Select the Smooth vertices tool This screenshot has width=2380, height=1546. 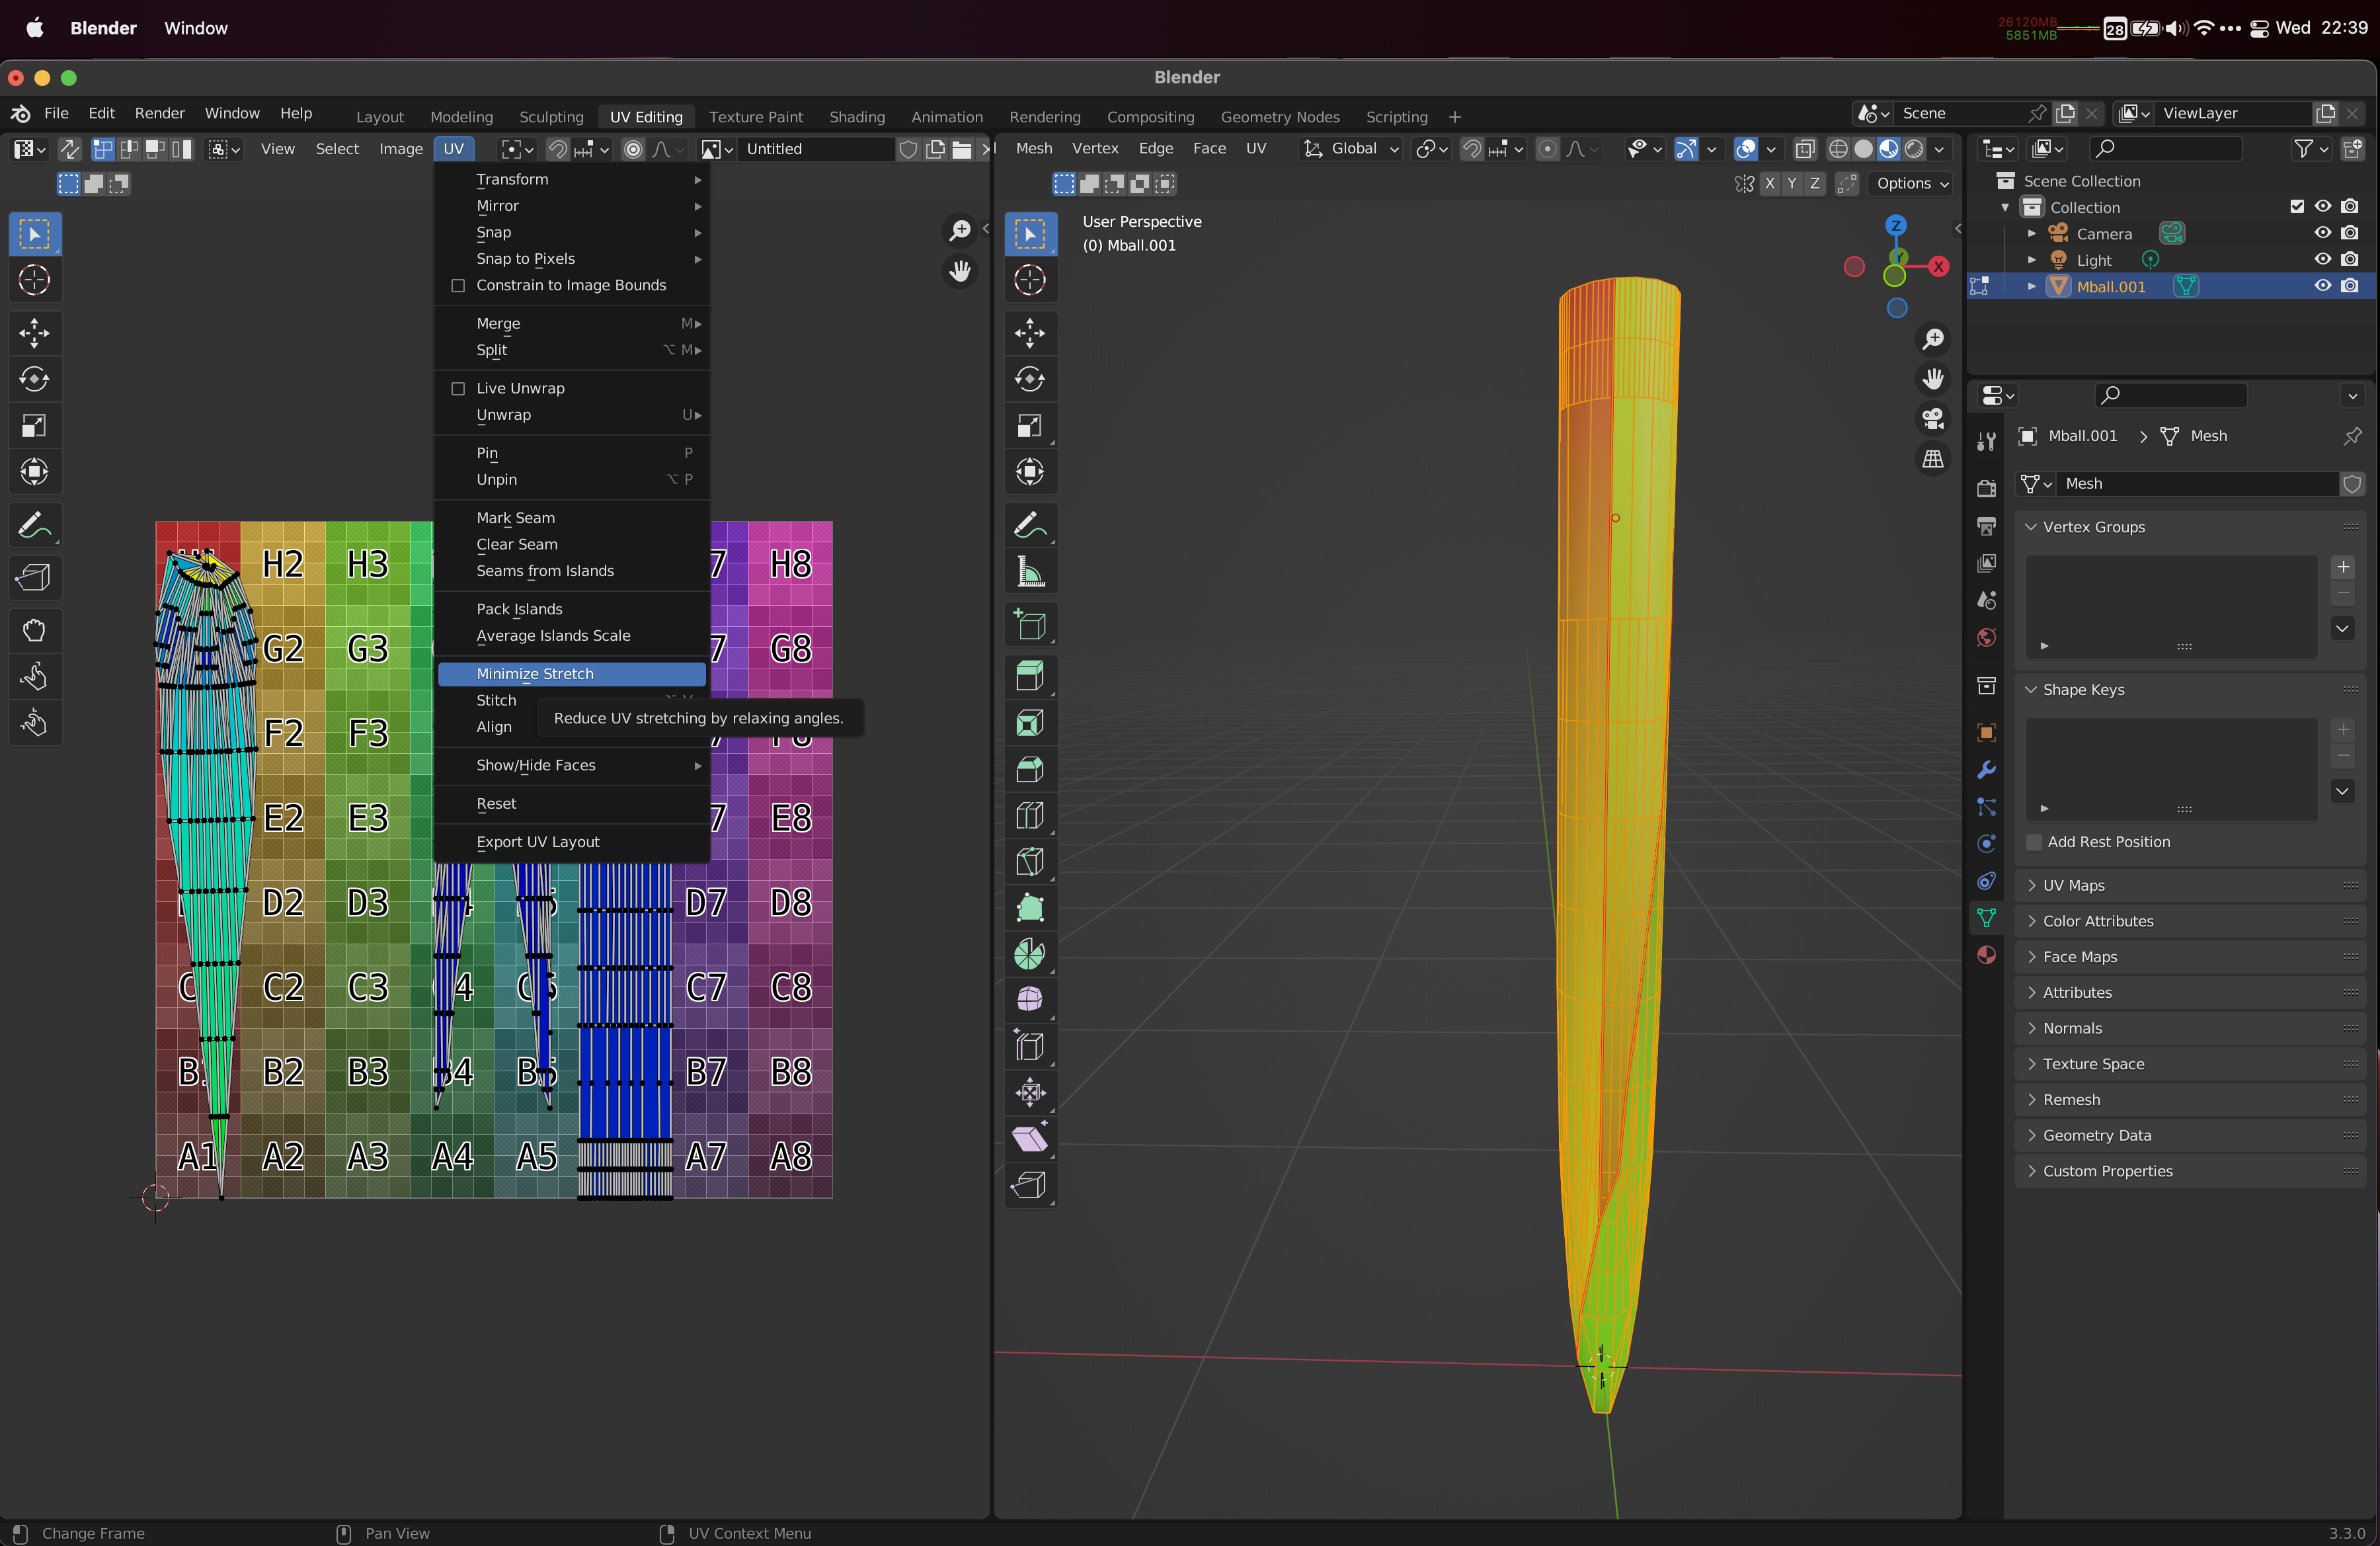[x=1030, y=1000]
